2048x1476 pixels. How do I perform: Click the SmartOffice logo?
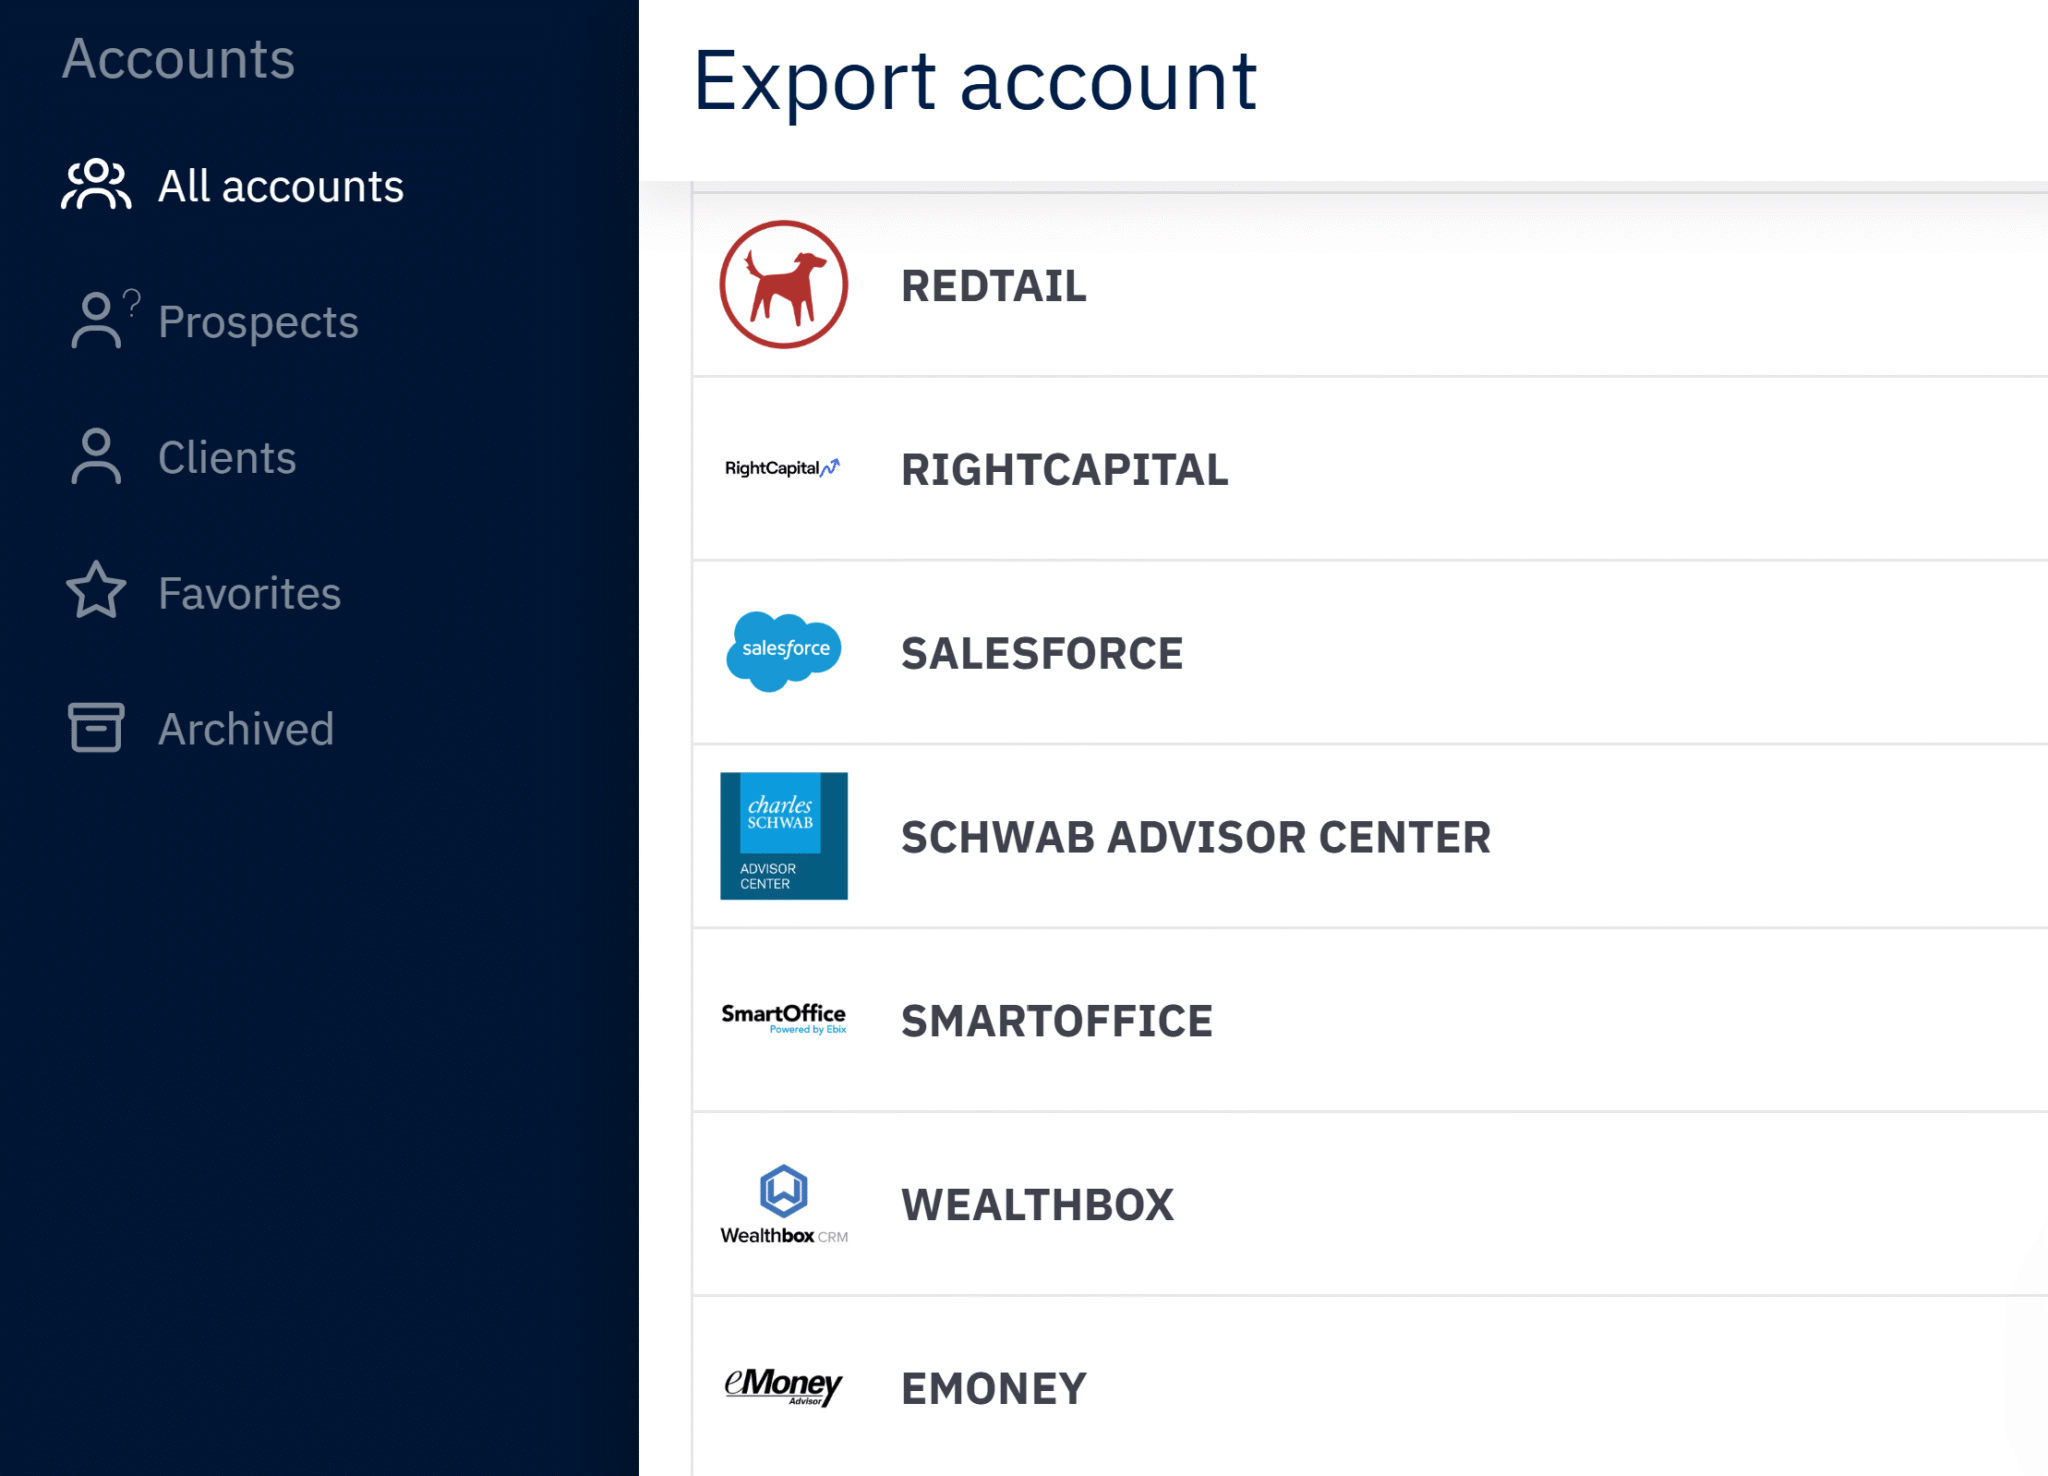point(784,1018)
